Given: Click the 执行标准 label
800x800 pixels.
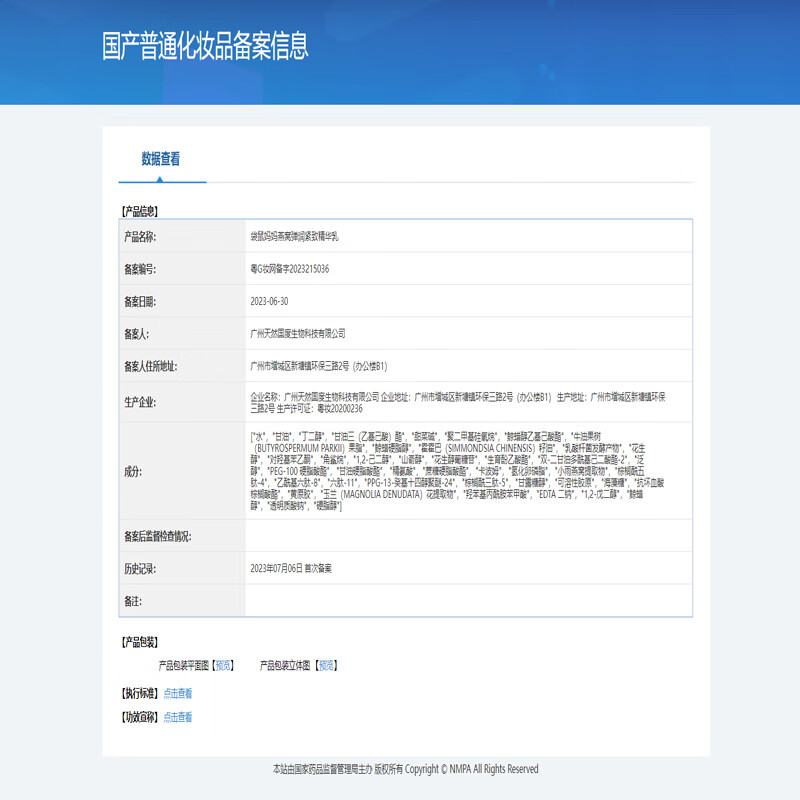Looking at the screenshot, I should pyautogui.click(x=140, y=693).
